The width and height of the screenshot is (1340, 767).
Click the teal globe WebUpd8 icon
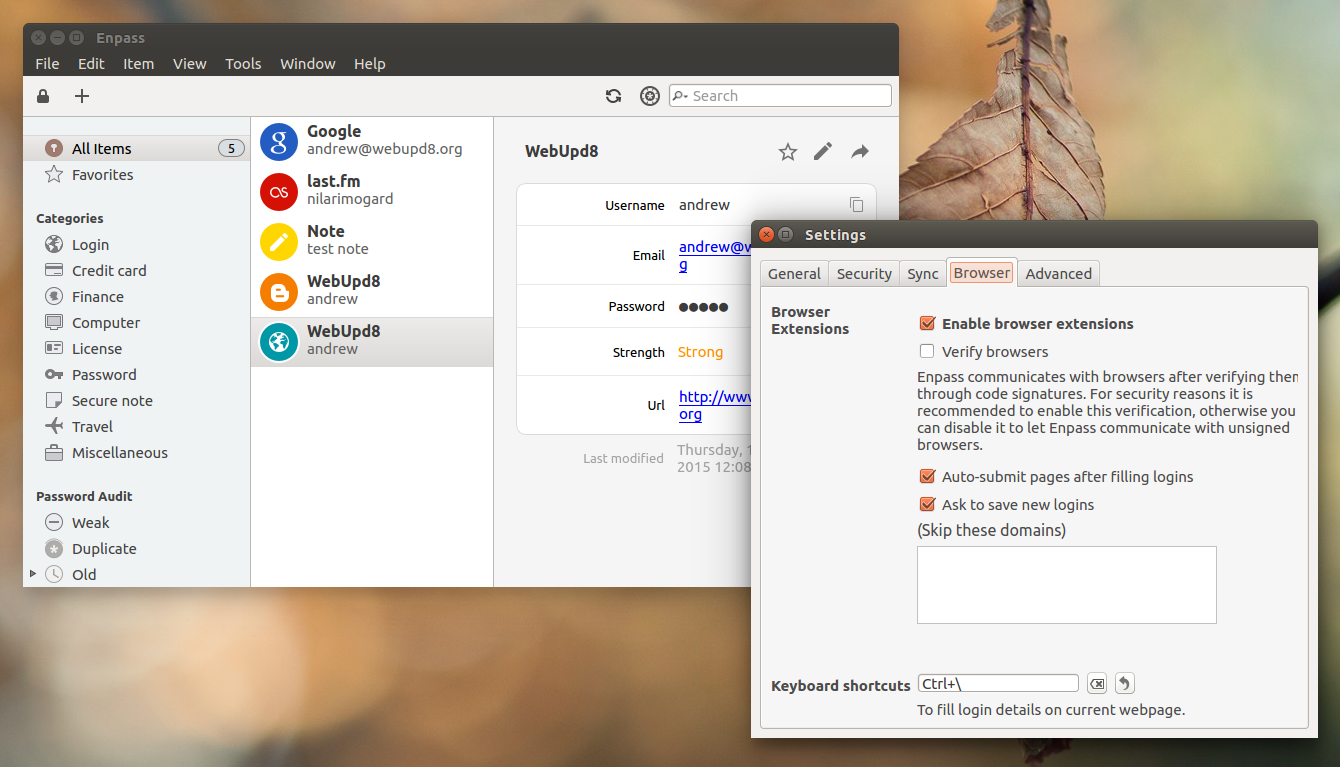point(279,341)
